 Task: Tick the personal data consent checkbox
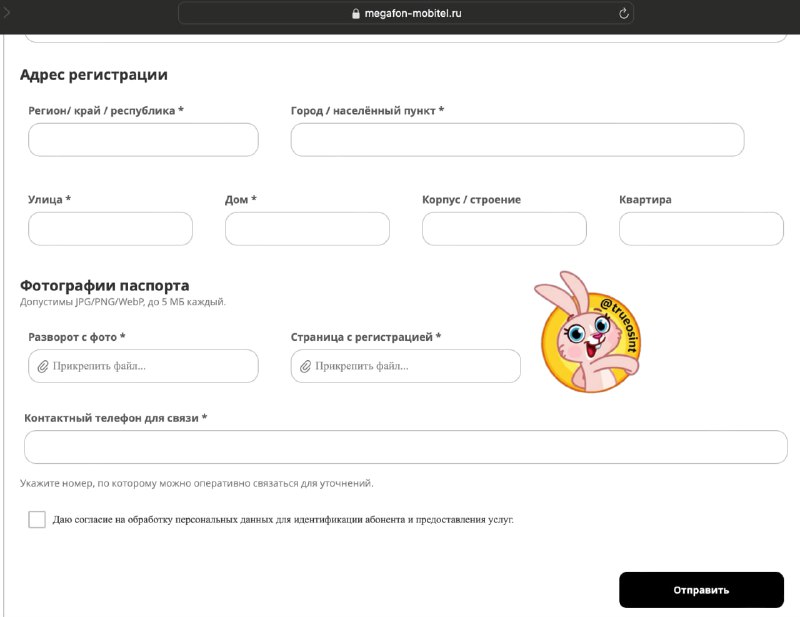pyautogui.click(x=37, y=520)
